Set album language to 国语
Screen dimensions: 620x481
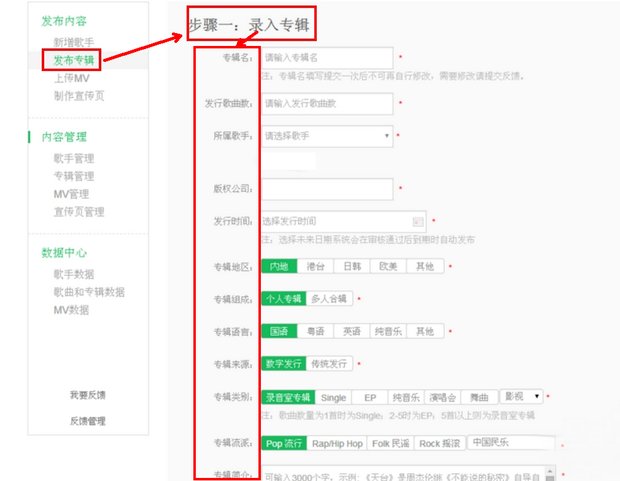coord(279,331)
